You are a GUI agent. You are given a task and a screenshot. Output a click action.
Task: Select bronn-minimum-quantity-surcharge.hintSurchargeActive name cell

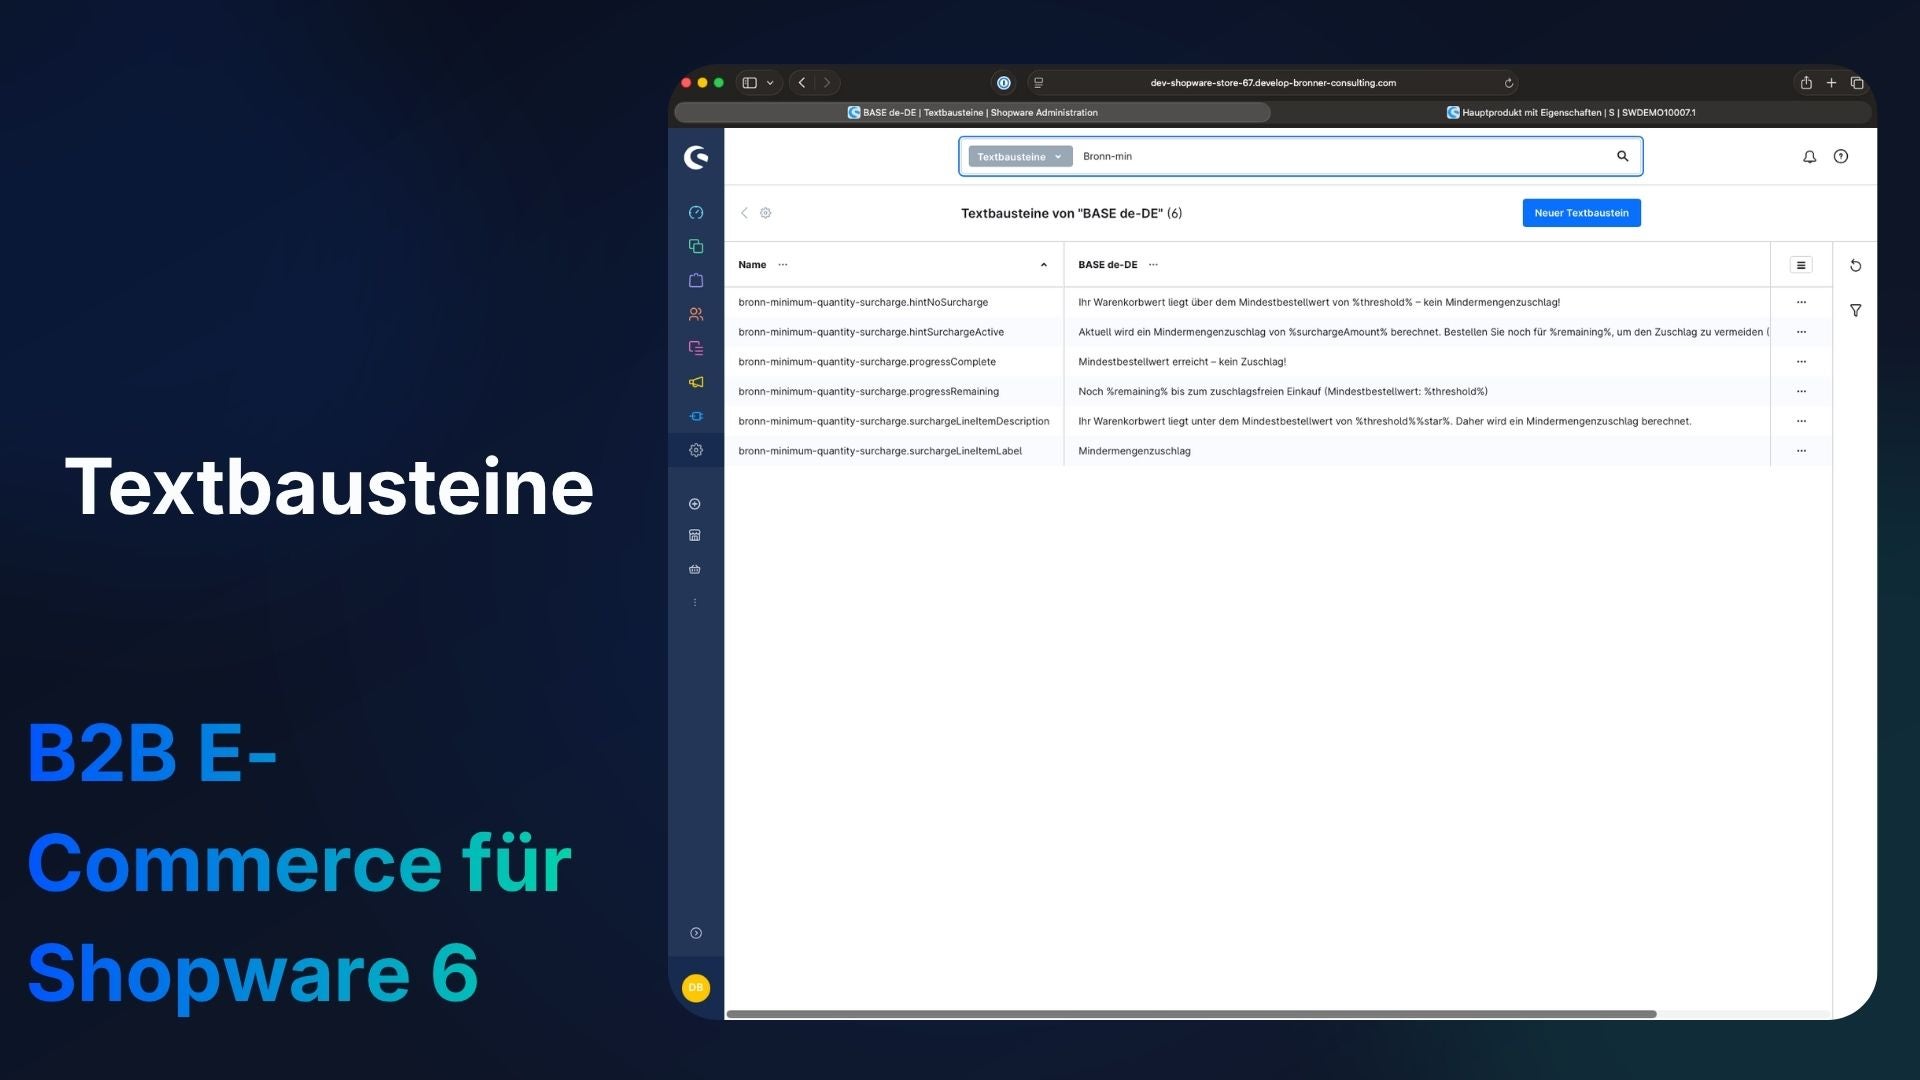(894, 332)
